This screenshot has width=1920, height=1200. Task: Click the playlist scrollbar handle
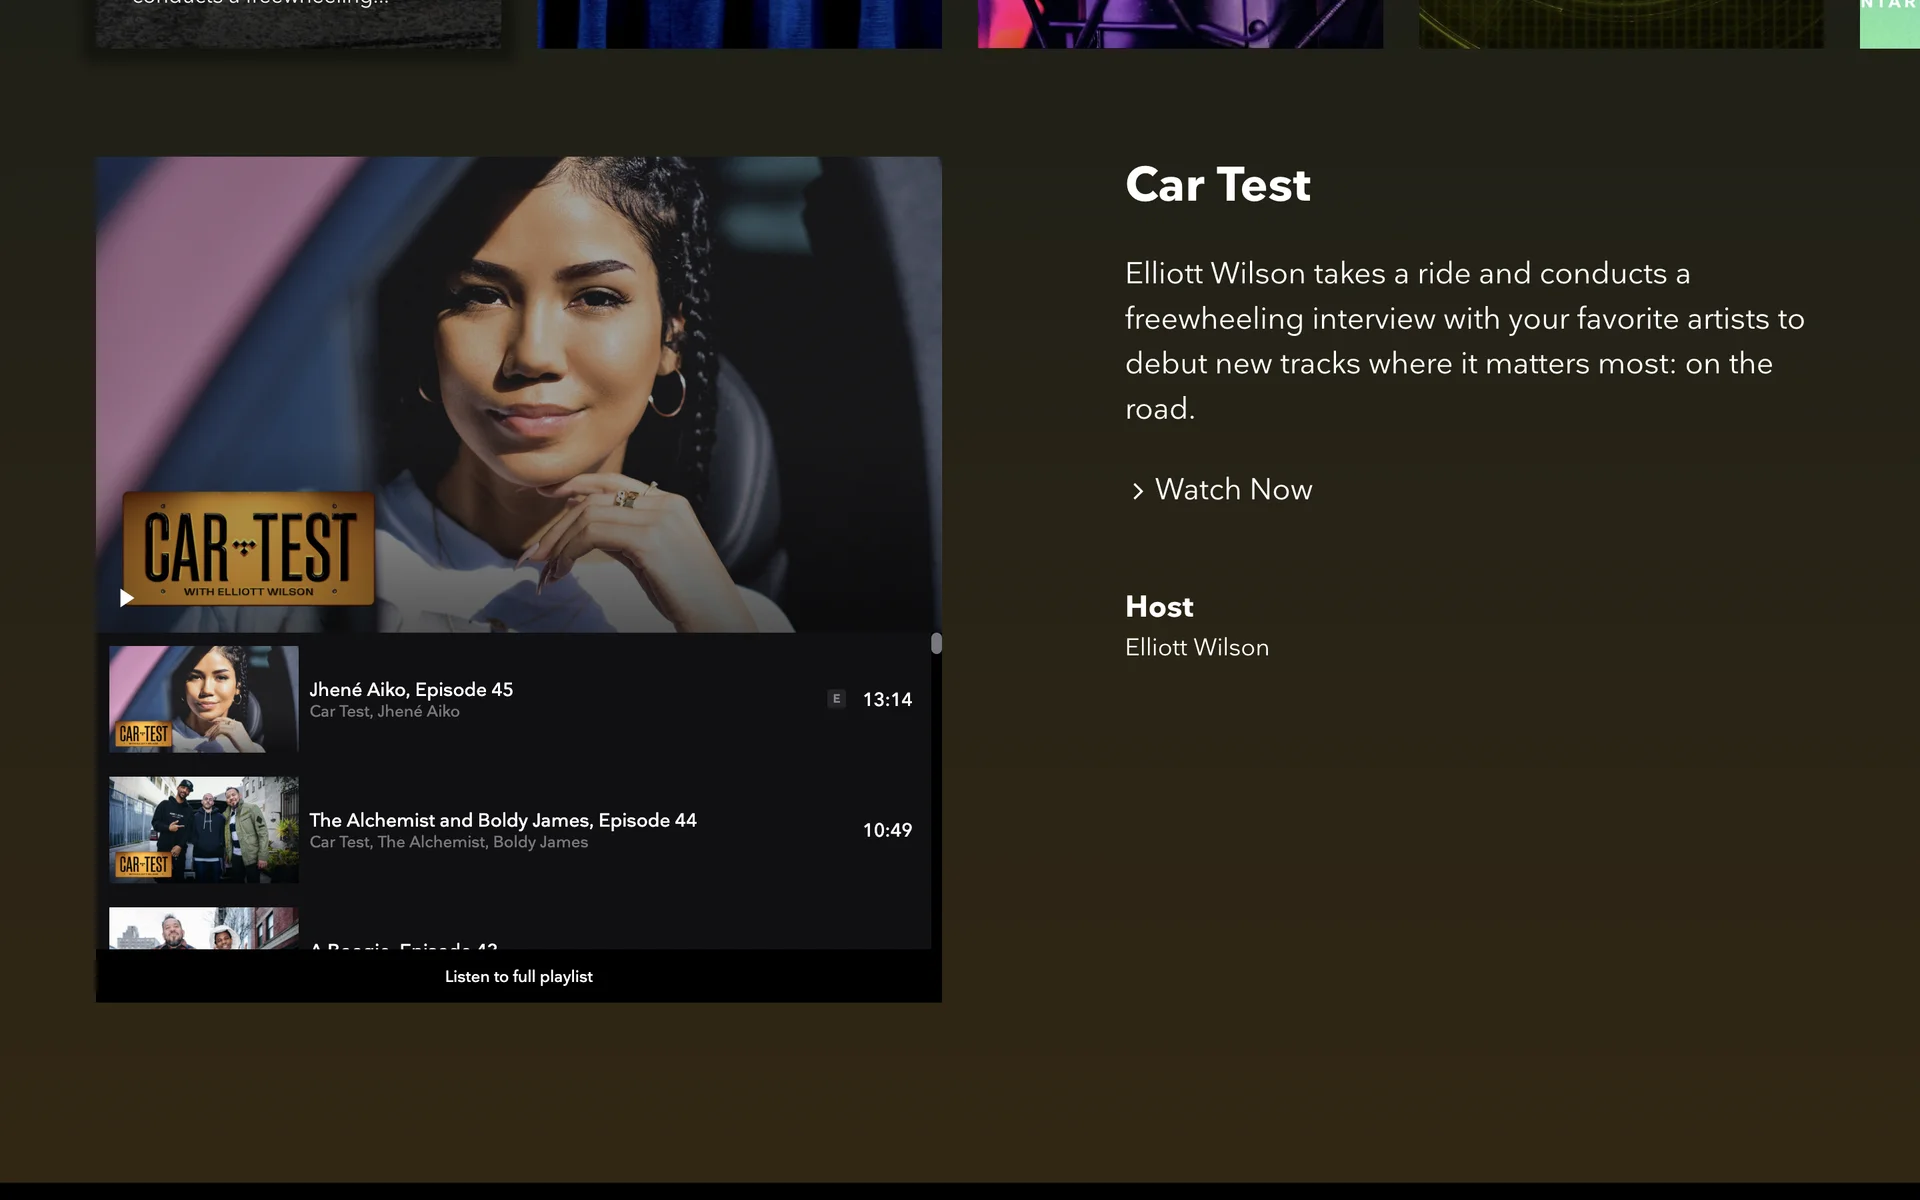pyautogui.click(x=936, y=643)
